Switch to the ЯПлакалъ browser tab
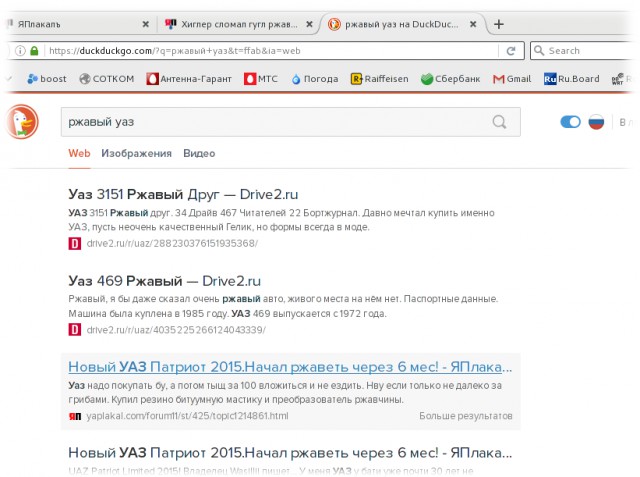Screen dimensions: 640x477 pyautogui.click(x=78, y=24)
